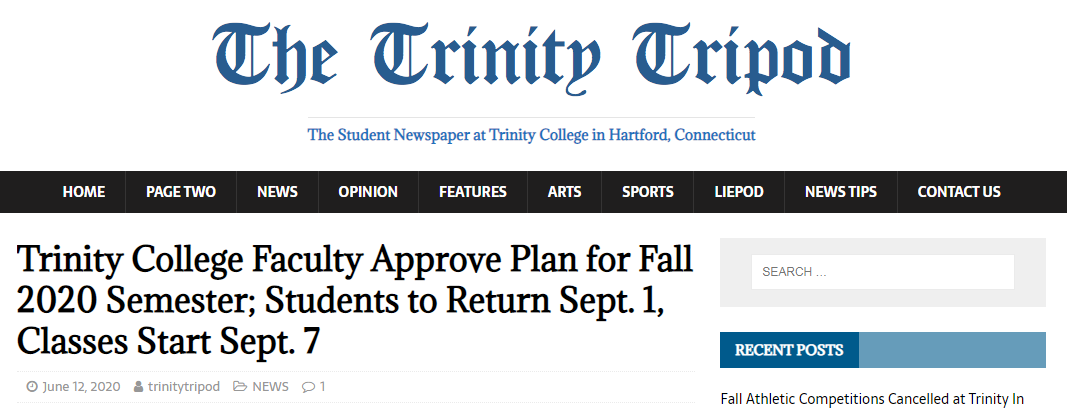Open the NEWS category link under headline
This screenshot has width=1067, height=413.
tap(270, 387)
